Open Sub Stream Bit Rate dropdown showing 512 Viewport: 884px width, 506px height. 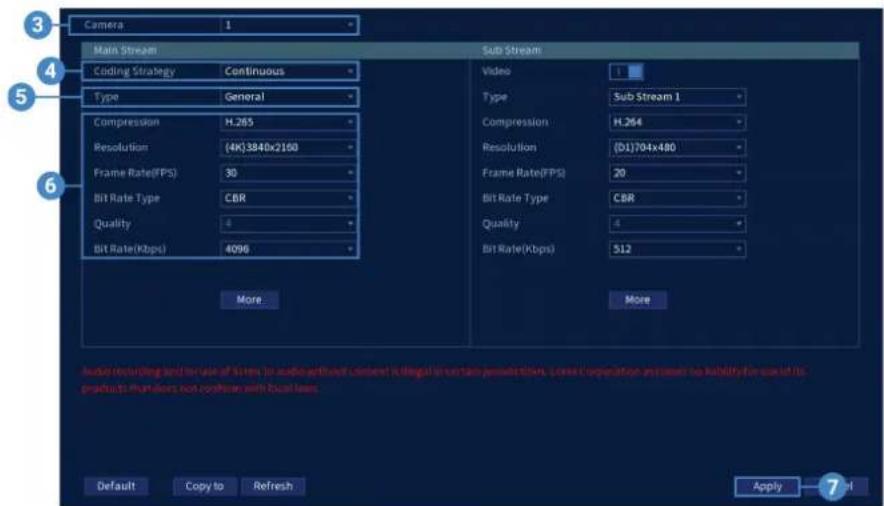(x=677, y=249)
